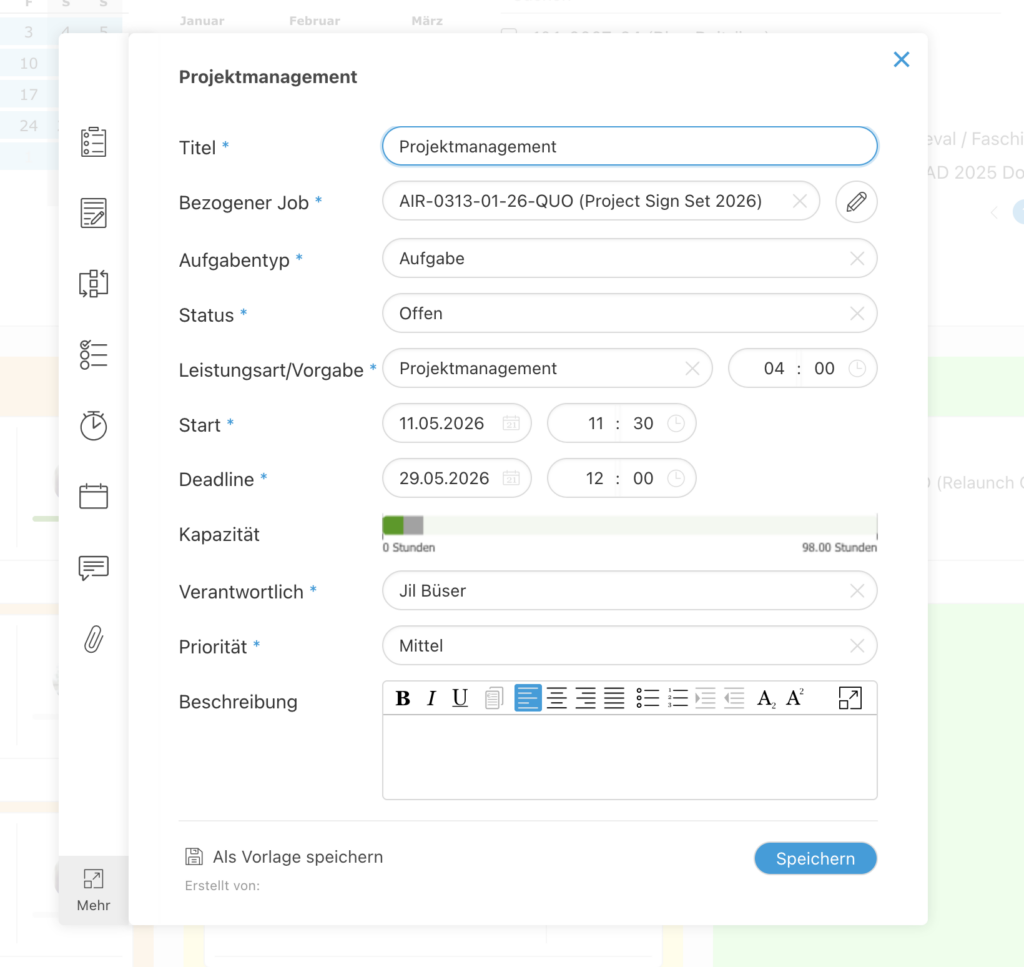This screenshot has width=1024, height=967.
Task: Toggle underline formatting in the toolbar
Action: click(459, 698)
